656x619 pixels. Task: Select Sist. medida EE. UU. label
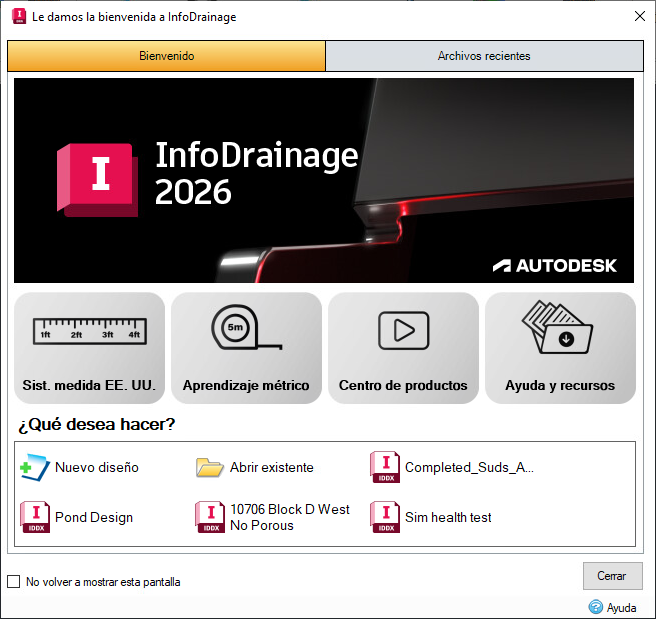[x=89, y=385]
